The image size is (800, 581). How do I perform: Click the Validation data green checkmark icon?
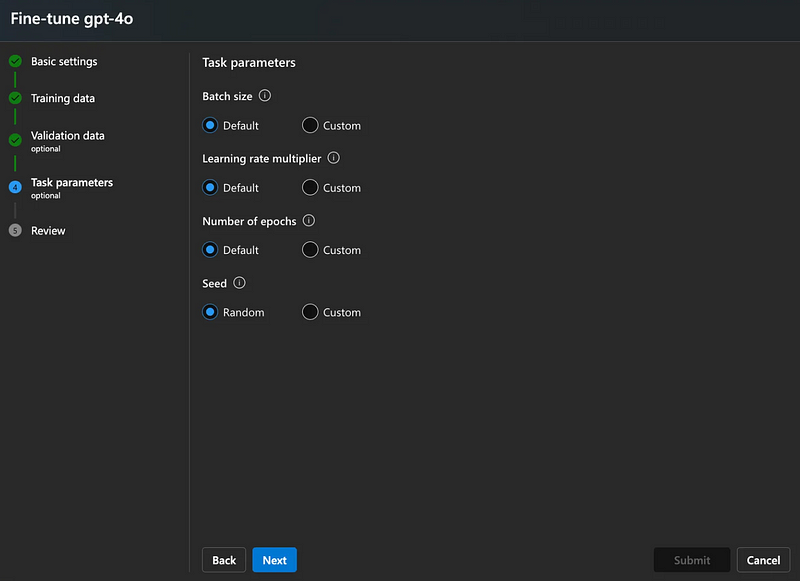[x=15, y=140]
